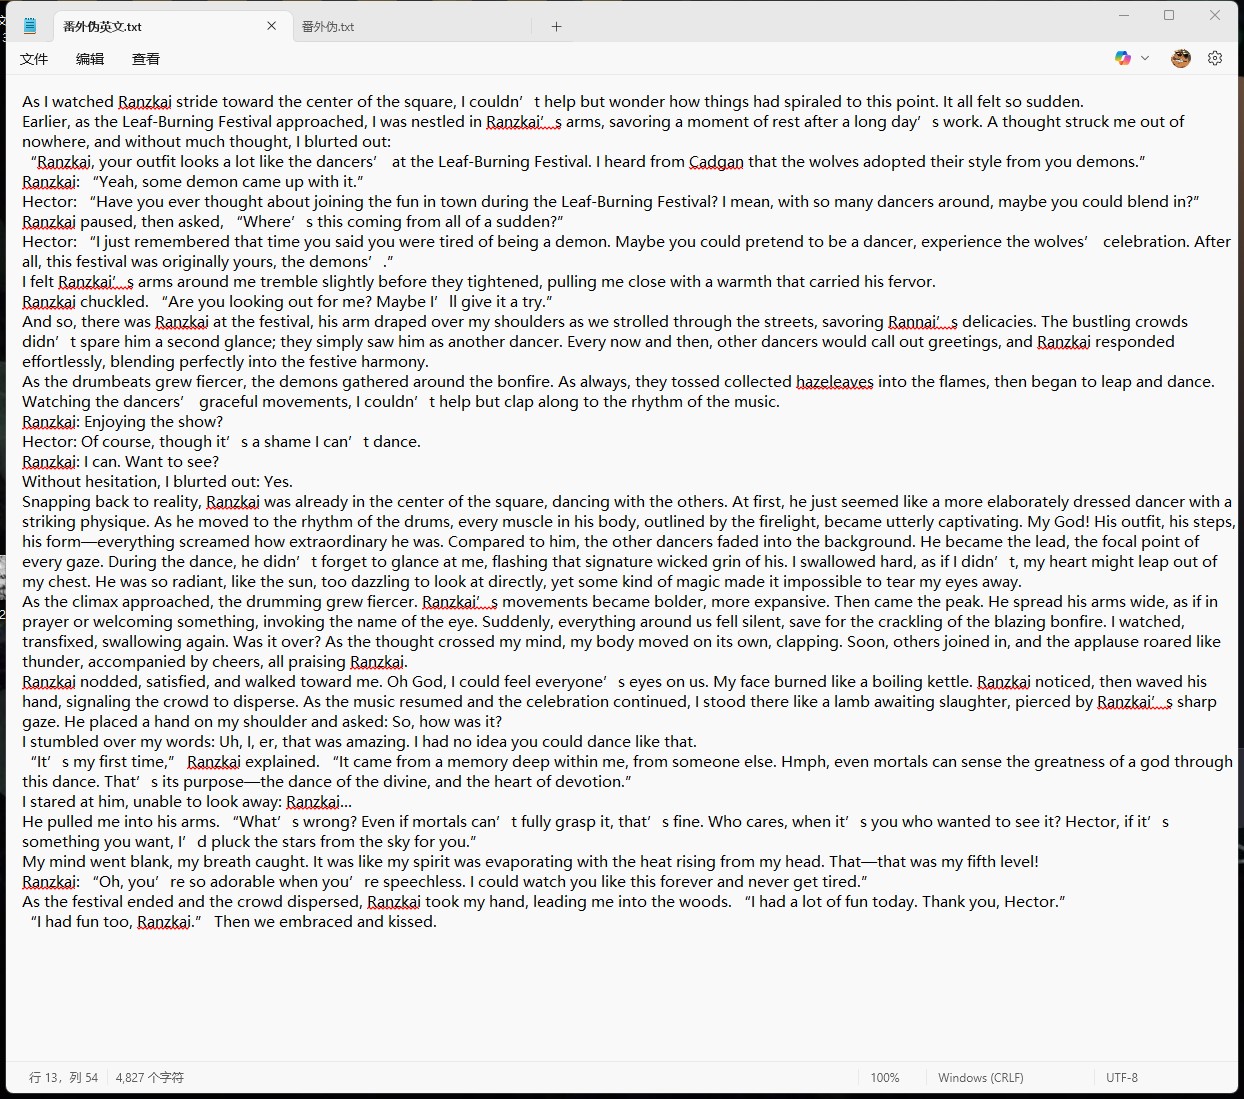The image size is (1244, 1099).
Task: Click the Windows (CRLF) line ending indicator
Action: point(980,1077)
